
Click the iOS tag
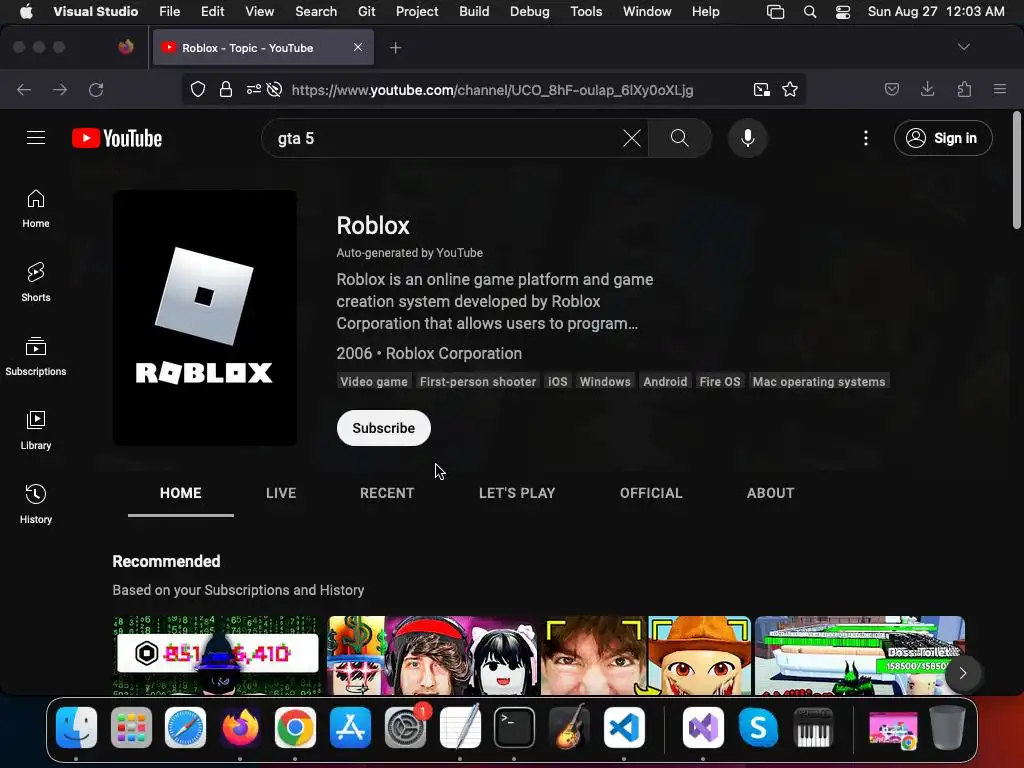pyautogui.click(x=558, y=381)
